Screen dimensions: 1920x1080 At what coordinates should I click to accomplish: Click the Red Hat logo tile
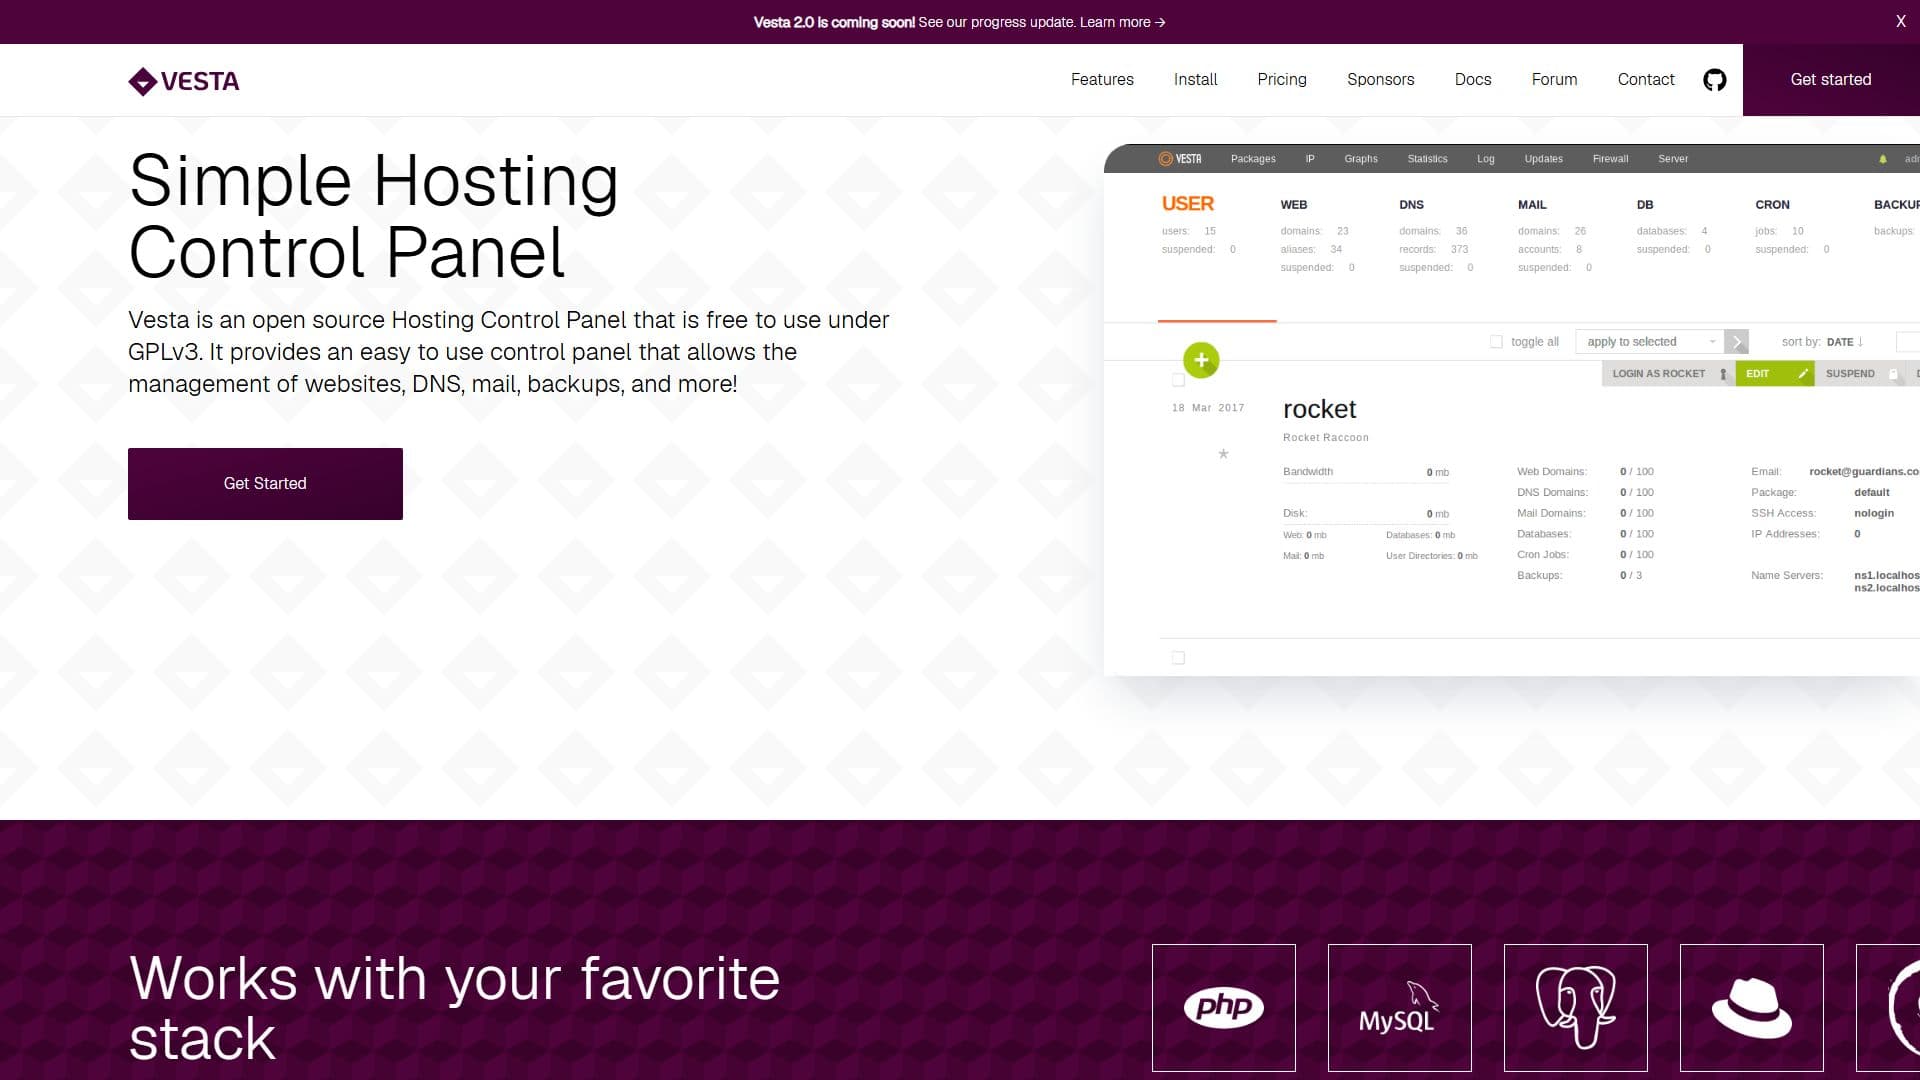1751,1007
